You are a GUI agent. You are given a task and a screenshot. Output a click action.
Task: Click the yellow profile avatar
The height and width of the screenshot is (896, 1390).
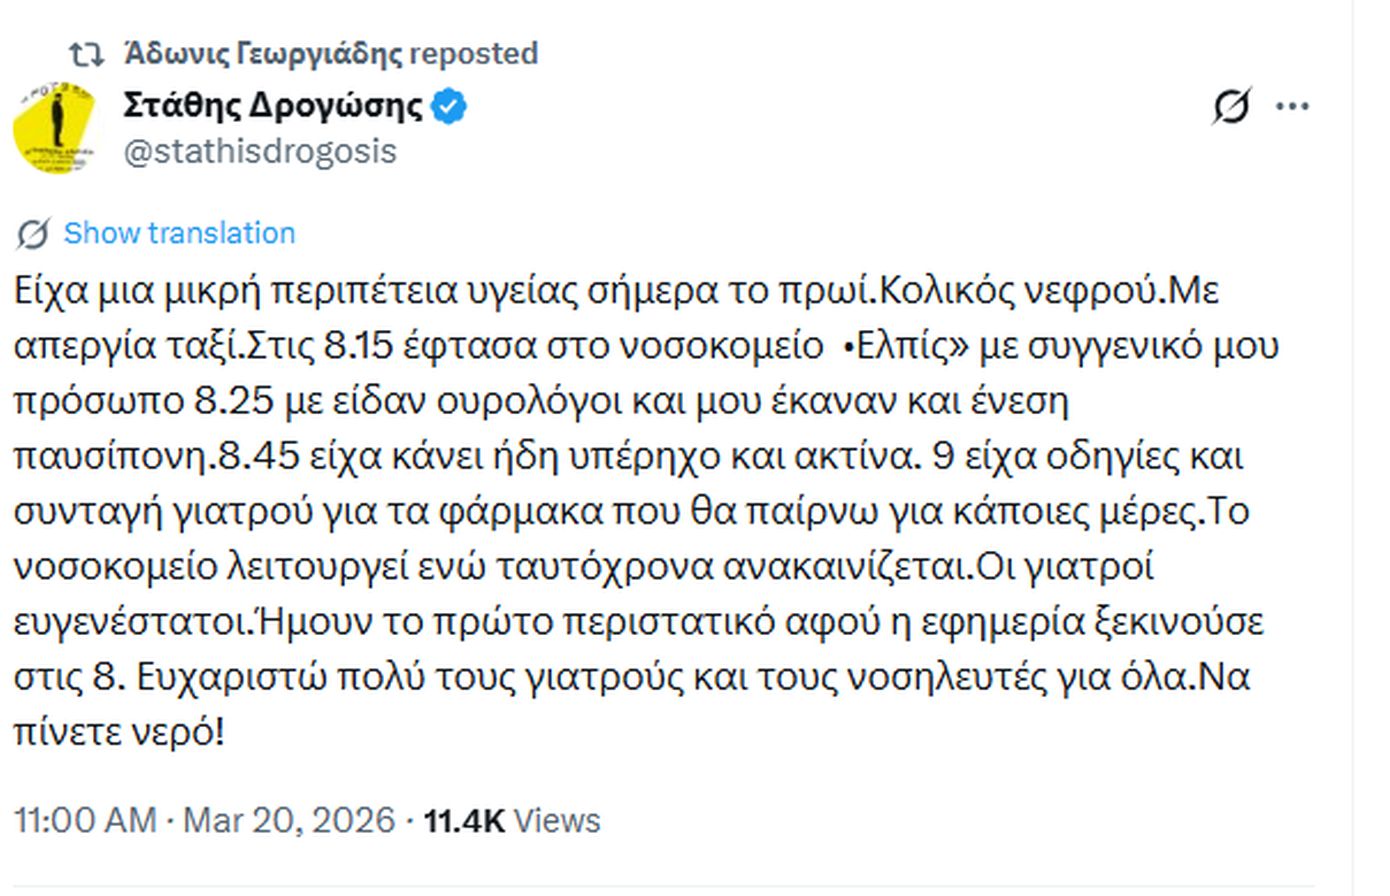point(55,128)
